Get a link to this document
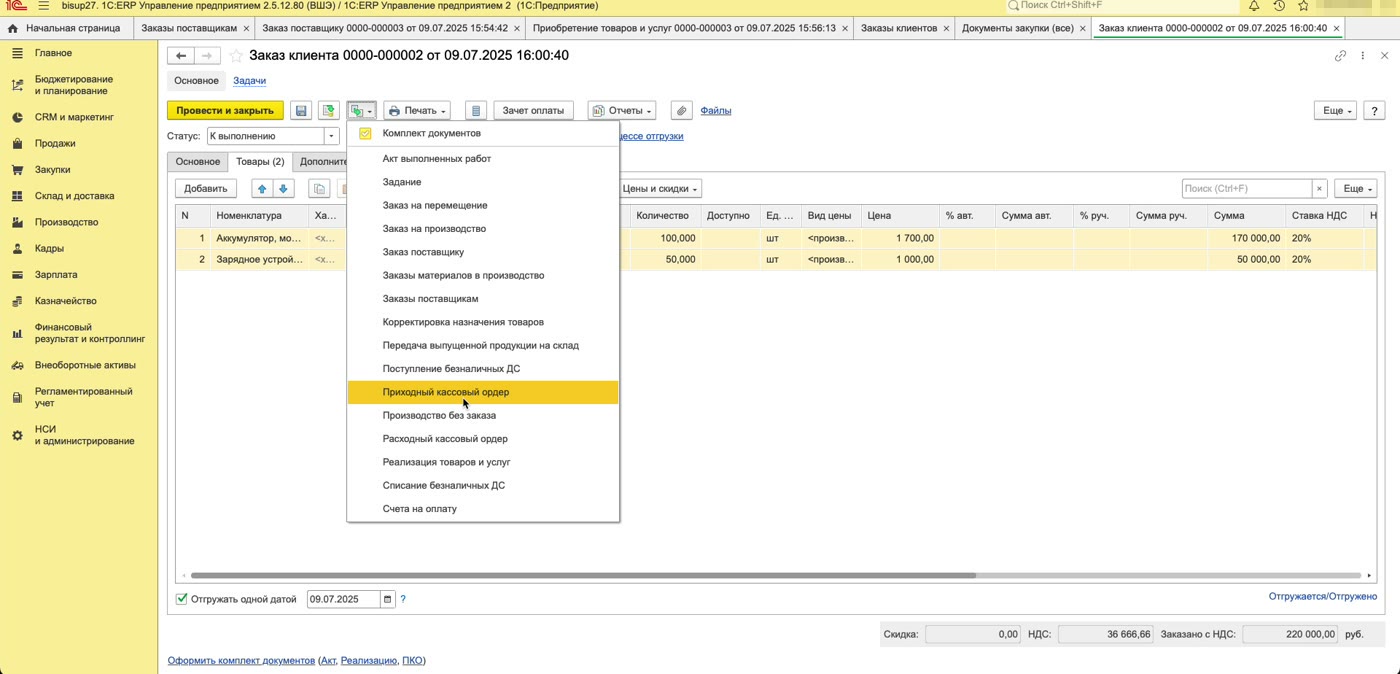 pyautogui.click(x=1341, y=56)
